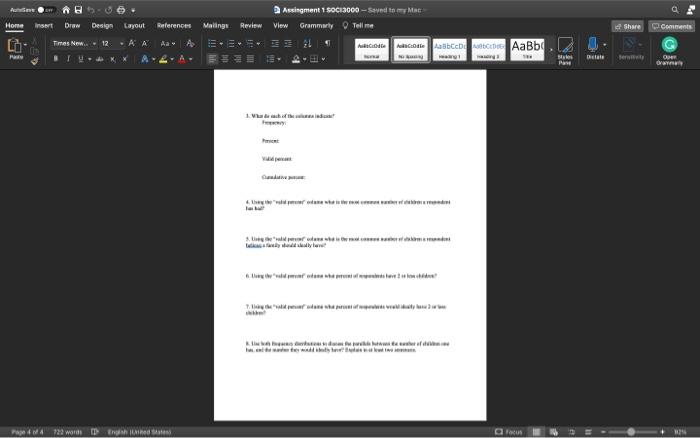Screen dimensions: 700x438
Task: Click the Redo icon in title bar
Action: click(x=108, y=10)
